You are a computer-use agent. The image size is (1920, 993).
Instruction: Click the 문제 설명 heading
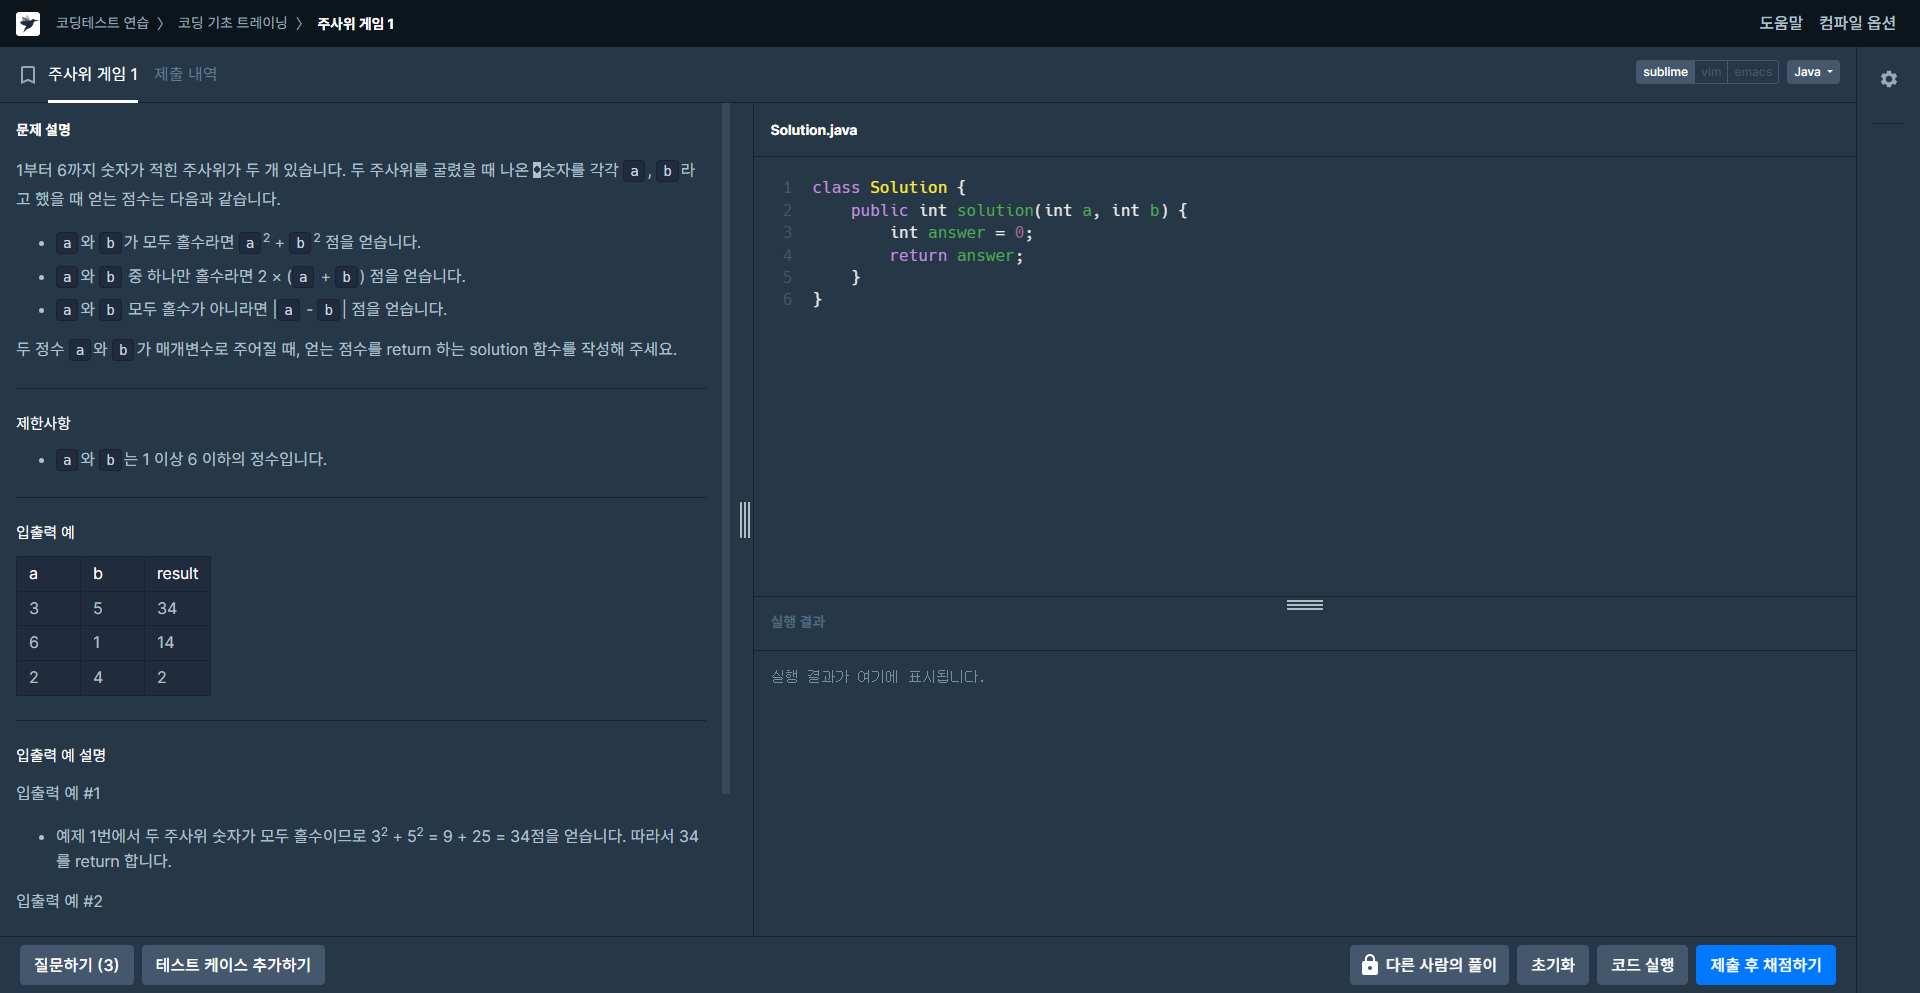[43, 130]
